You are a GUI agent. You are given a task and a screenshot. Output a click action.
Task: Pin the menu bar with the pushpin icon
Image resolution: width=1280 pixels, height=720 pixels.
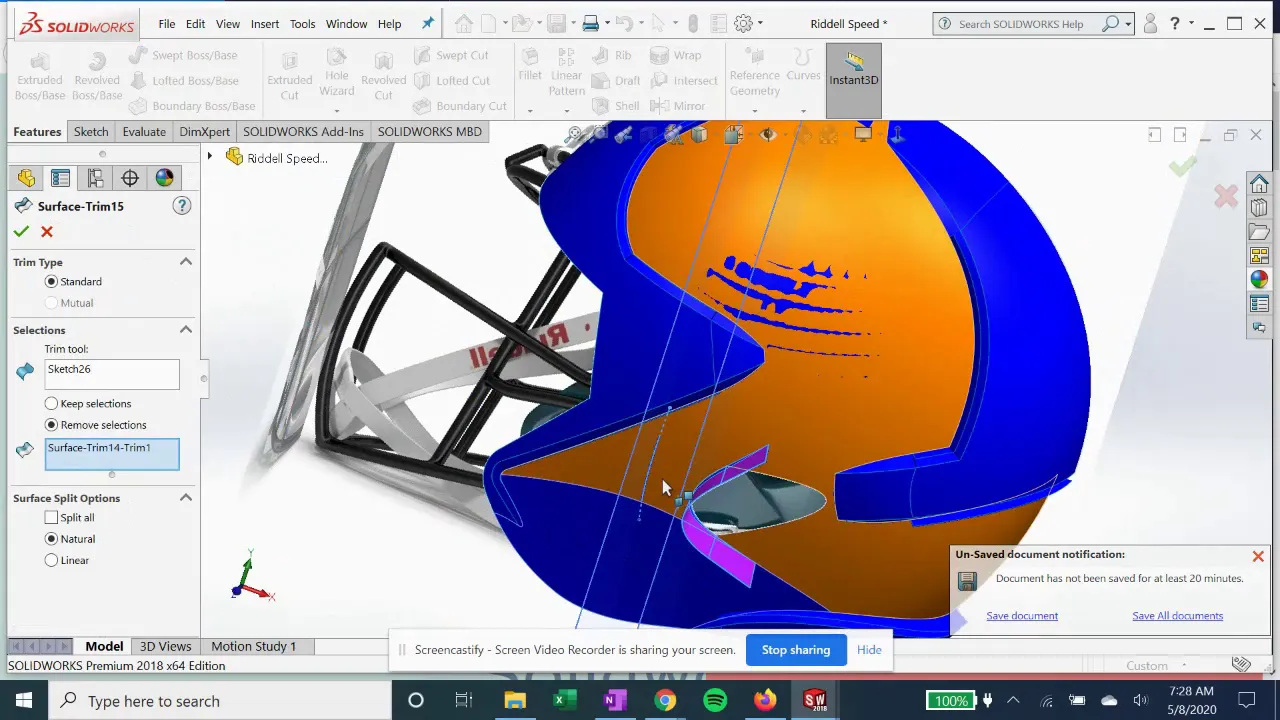(x=428, y=23)
